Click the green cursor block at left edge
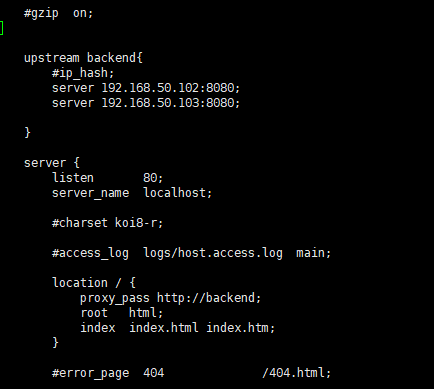The image size is (435, 389). point(1,28)
